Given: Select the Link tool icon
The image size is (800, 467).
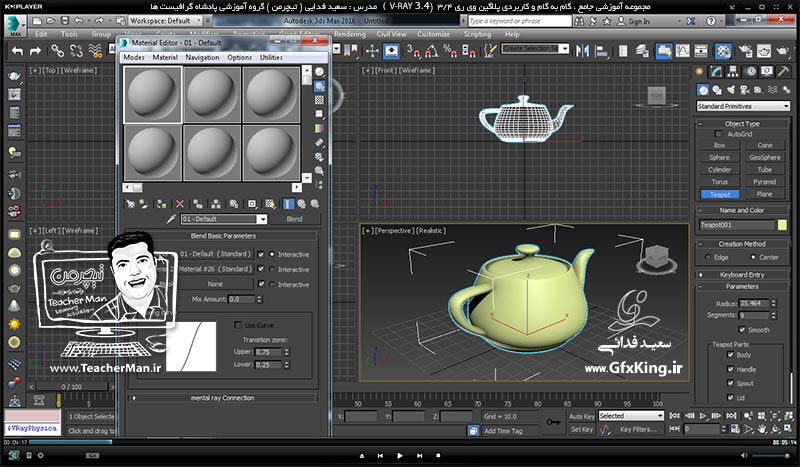Looking at the screenshot, I should pos(58,51).
